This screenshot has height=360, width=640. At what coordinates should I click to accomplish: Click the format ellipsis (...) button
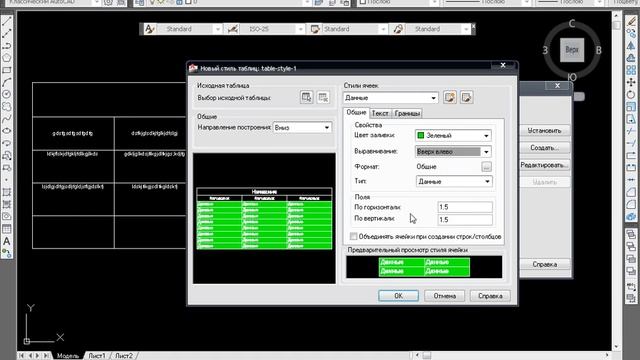pyautogui.click(x=486, y=167)
